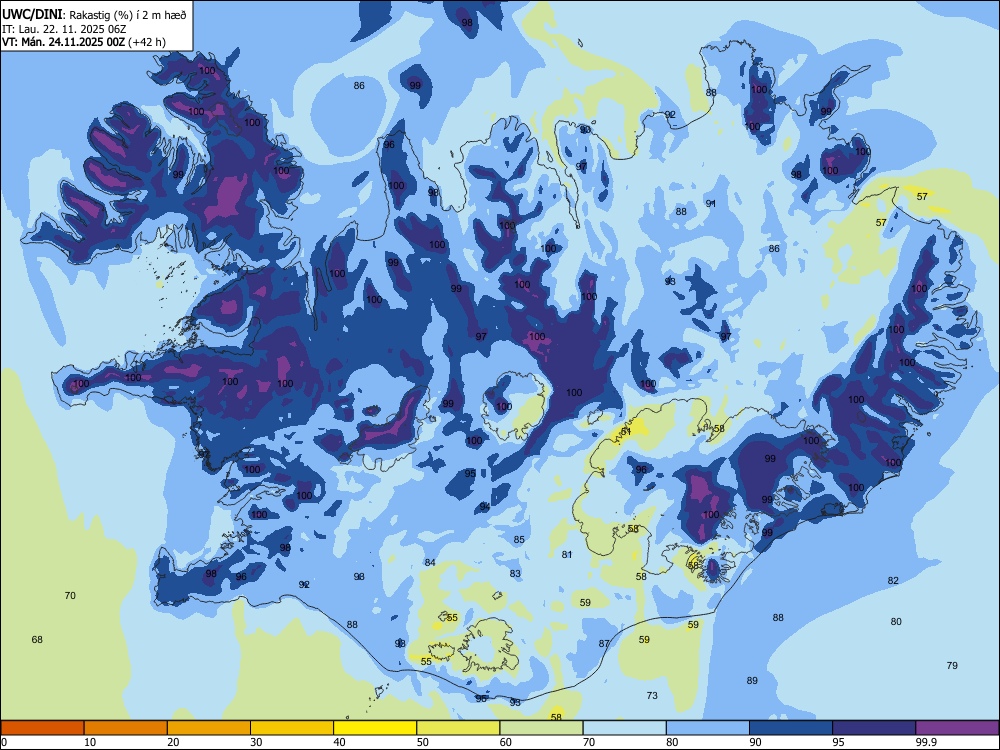Click the '91' humidity value on map

[711, 203]
